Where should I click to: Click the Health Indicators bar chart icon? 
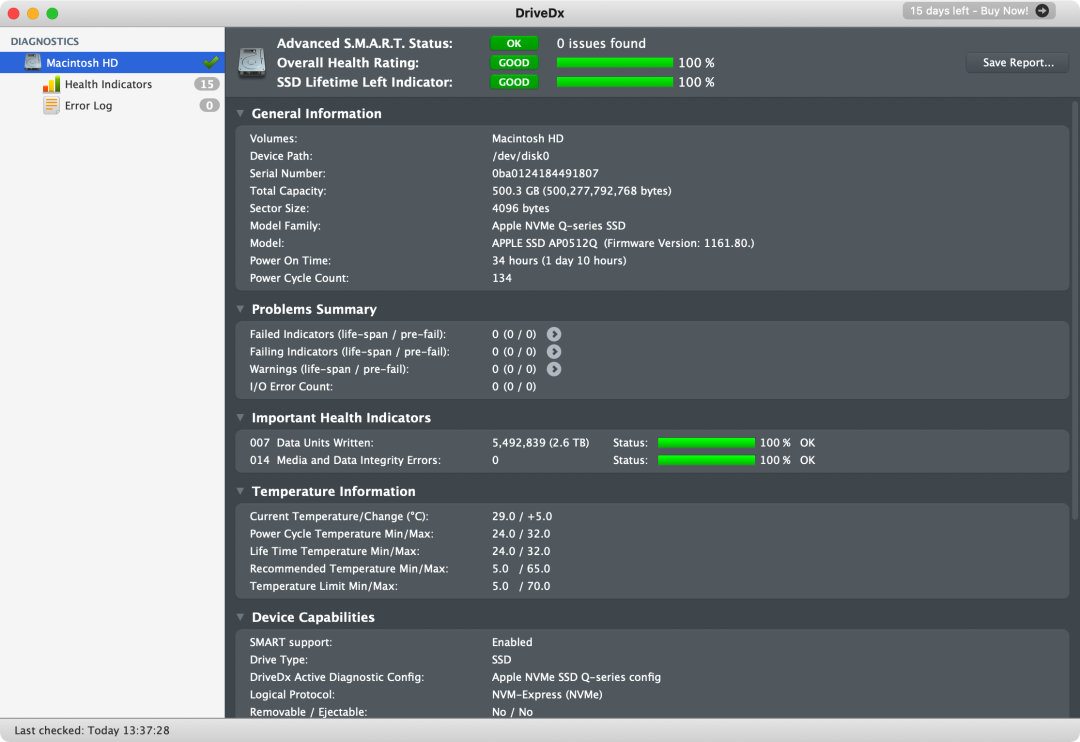point(51,84)
